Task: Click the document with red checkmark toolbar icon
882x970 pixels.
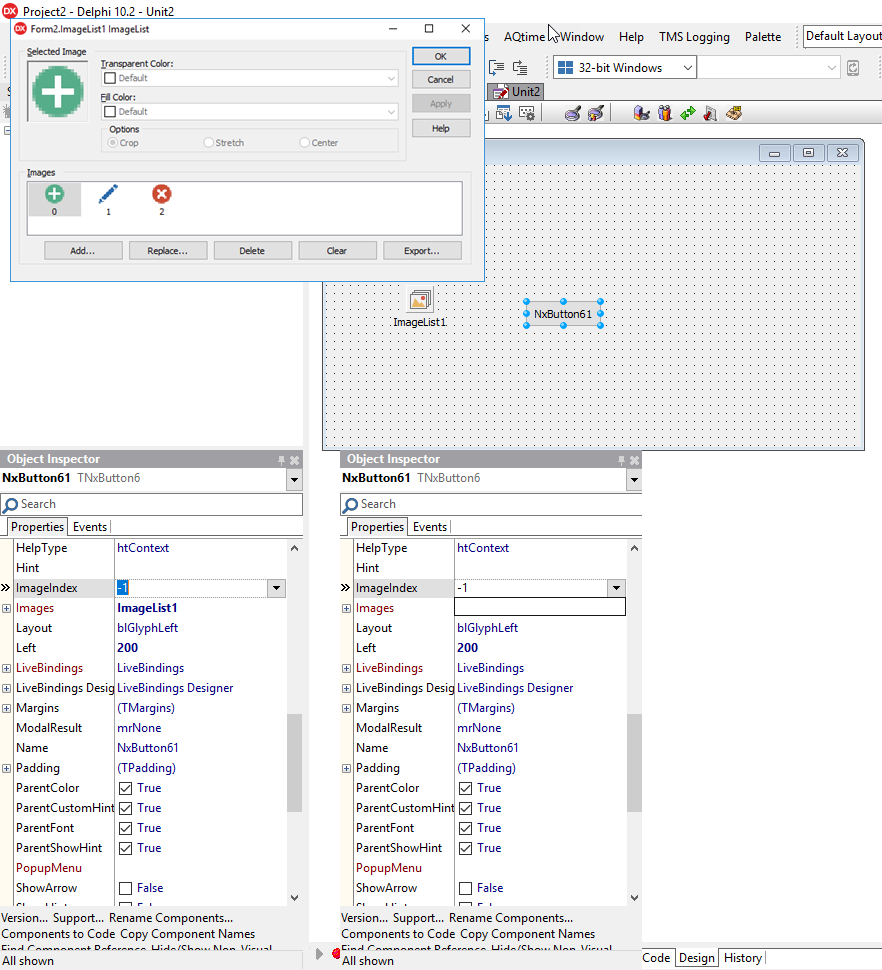Action: (x=711, y=113)
